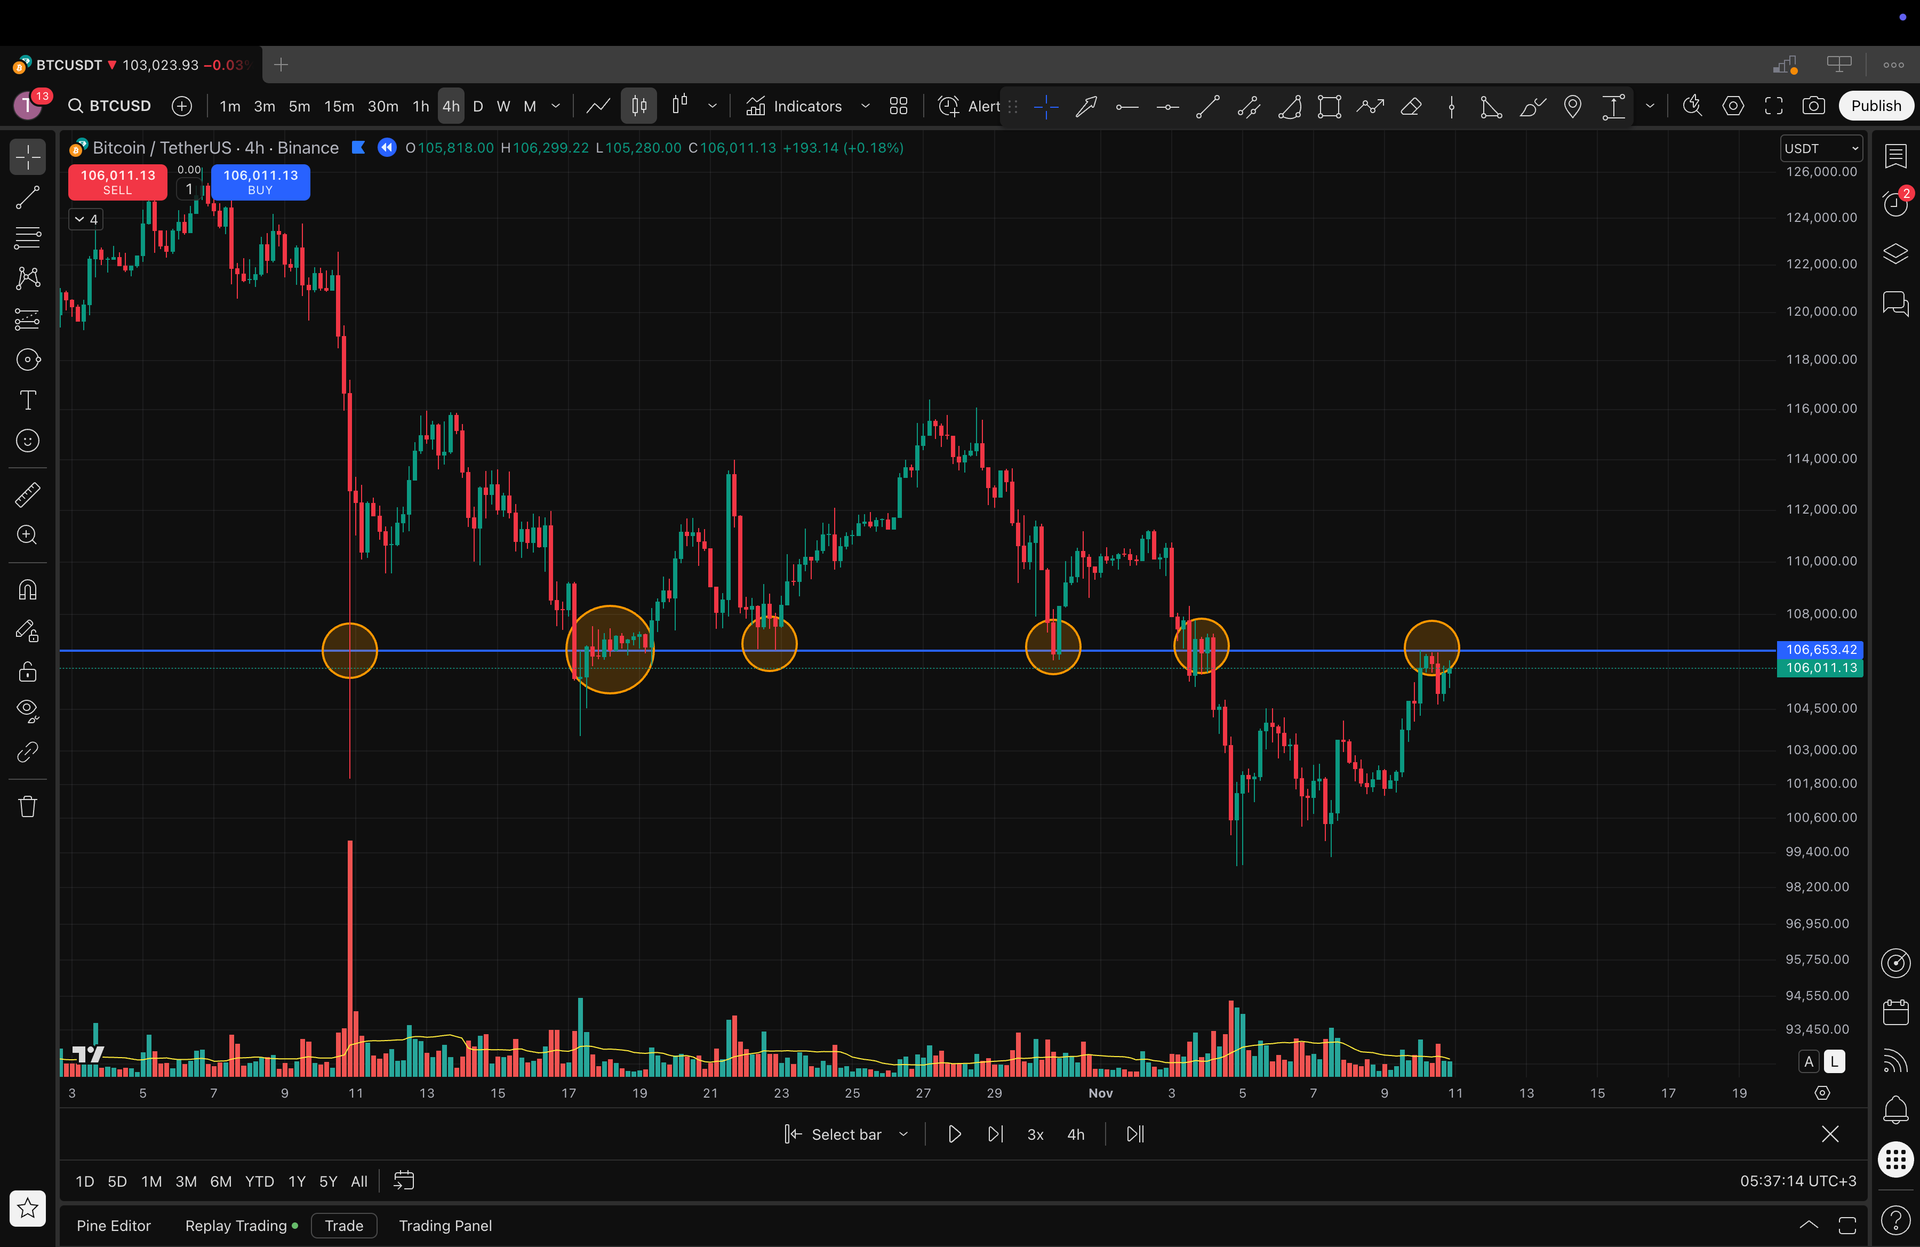Click the Publish button

pyautogui.click(x=1876, y=105)
